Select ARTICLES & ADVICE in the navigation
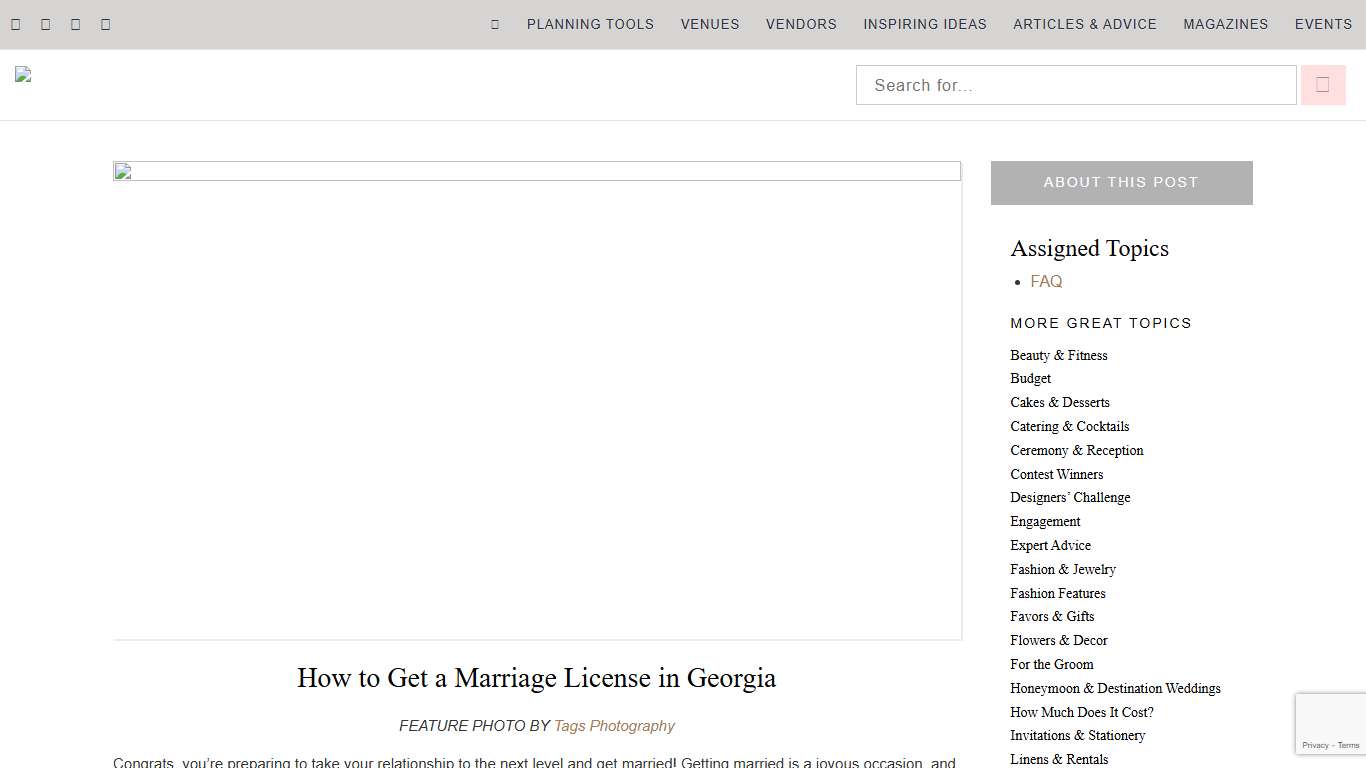The width and height of the screenshot is (1366, 768). (x=1085, y=24)
